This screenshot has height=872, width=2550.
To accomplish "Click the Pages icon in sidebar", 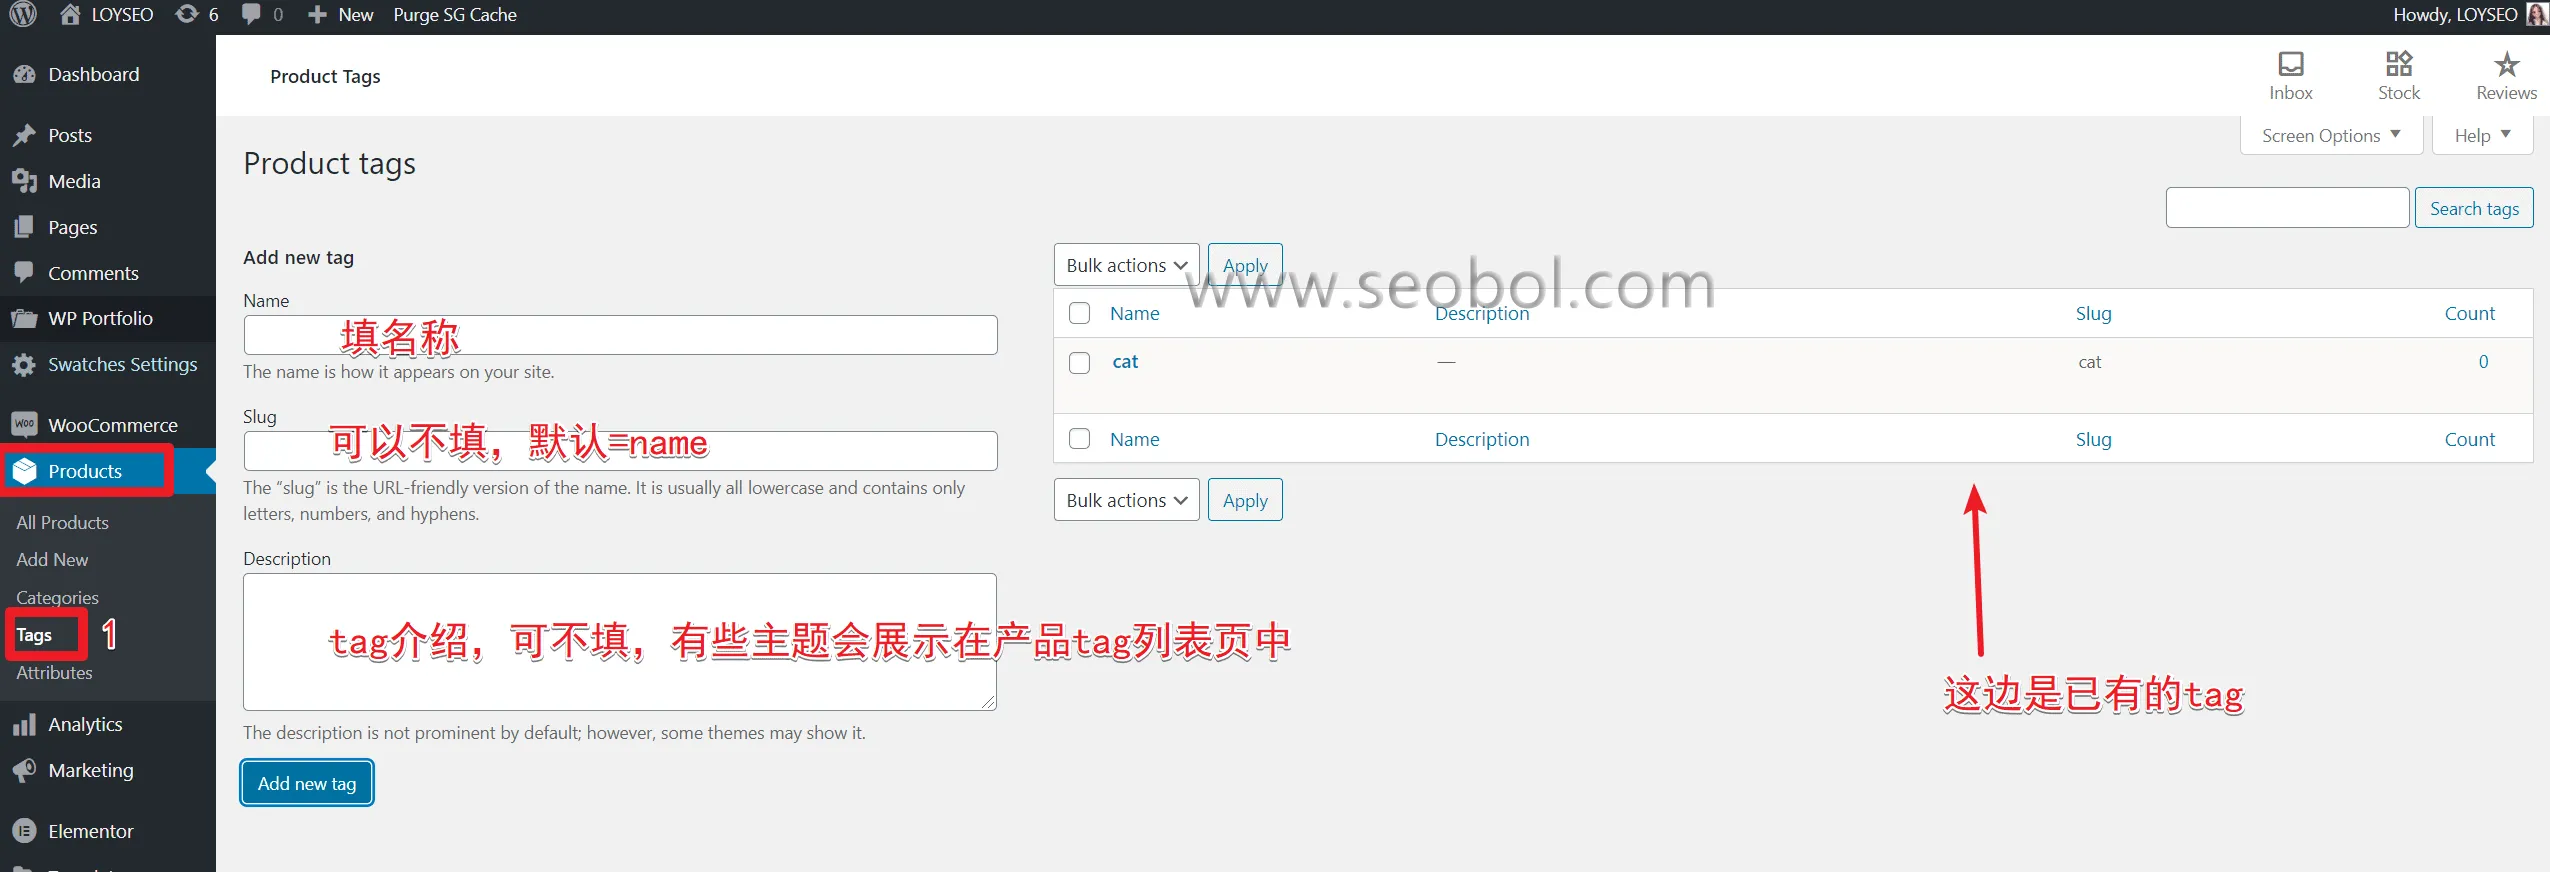I will click(24, 227).
